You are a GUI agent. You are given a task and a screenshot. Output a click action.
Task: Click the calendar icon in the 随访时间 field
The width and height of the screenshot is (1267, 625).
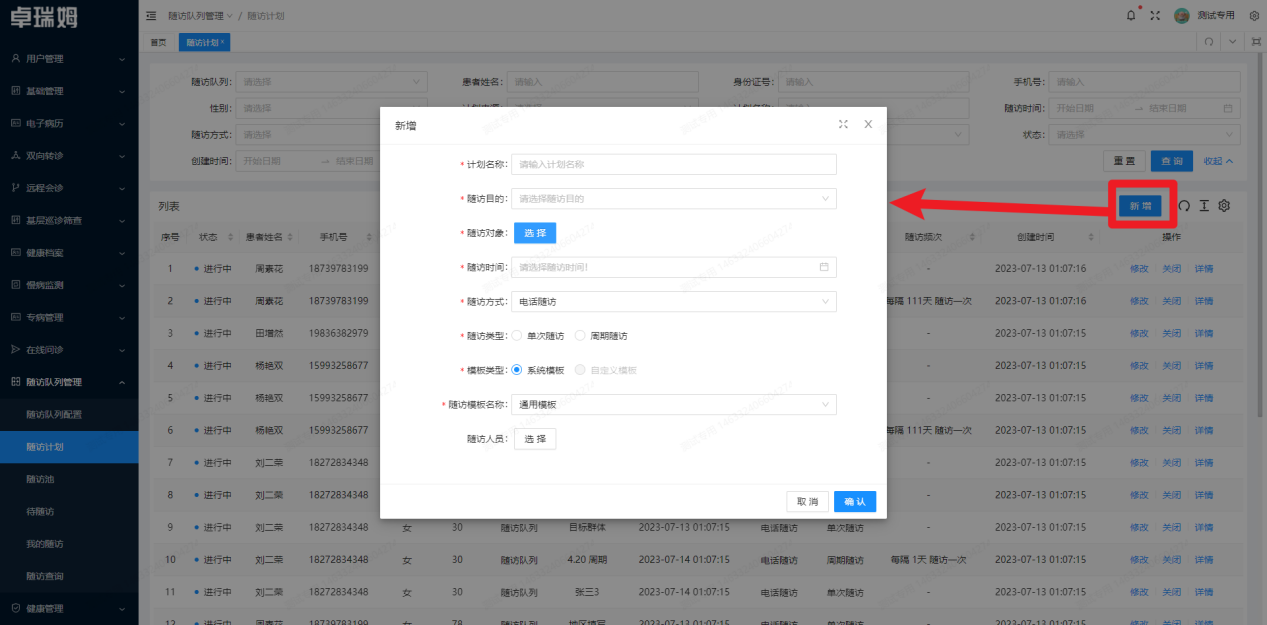824,267
